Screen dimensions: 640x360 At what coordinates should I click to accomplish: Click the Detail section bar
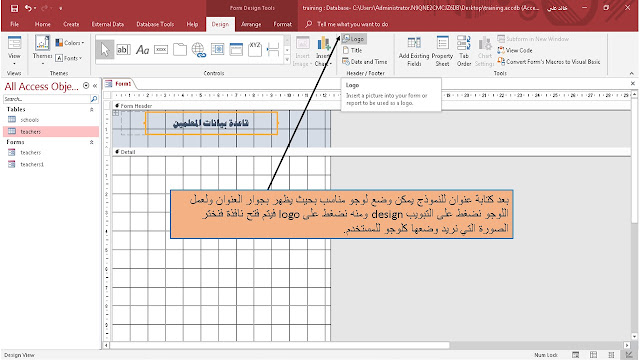pos(371,152)
